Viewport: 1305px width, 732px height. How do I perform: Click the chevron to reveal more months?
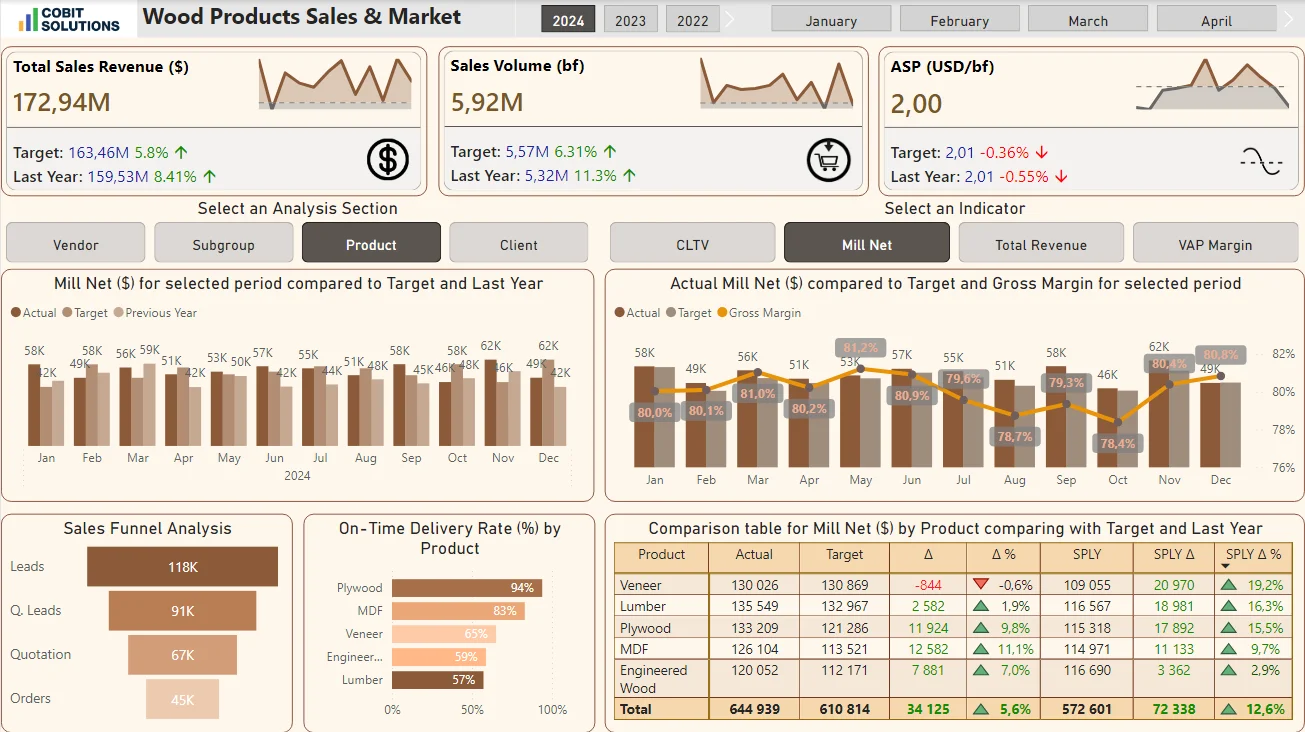pyautogui.click(x=1288, y=18)
